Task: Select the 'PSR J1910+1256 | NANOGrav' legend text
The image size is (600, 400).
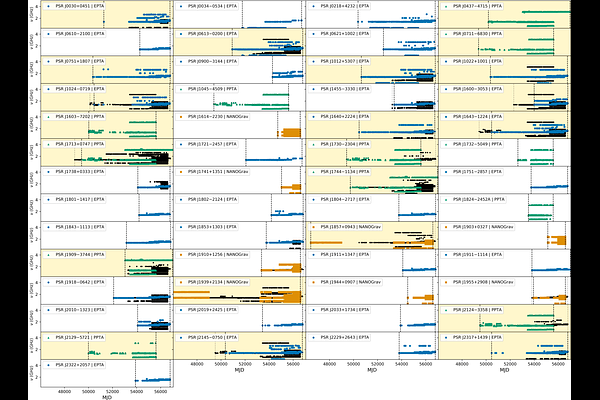Action: [218, 255]
